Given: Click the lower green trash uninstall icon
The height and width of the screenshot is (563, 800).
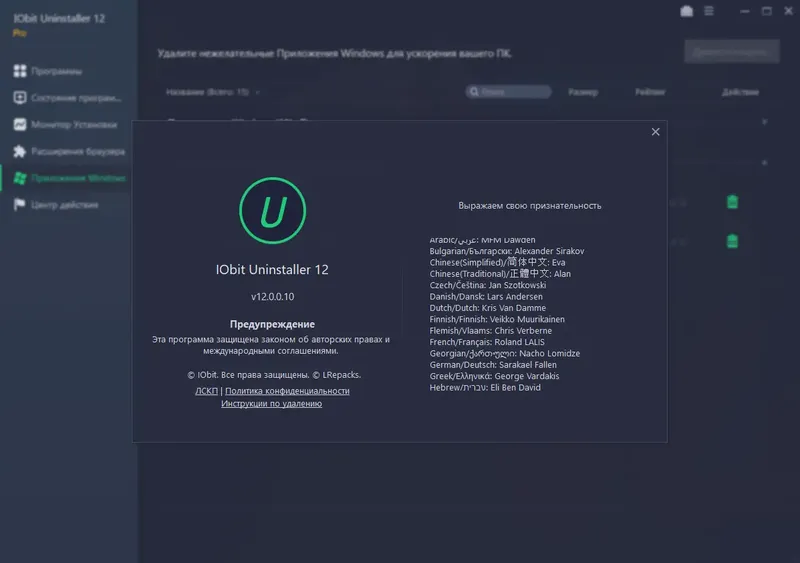Looking at the screenshot, I should pyautogui.click(x=732, y=241).
